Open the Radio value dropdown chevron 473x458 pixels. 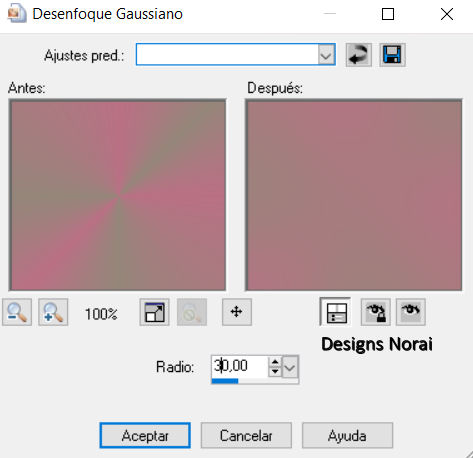(290, 367)
